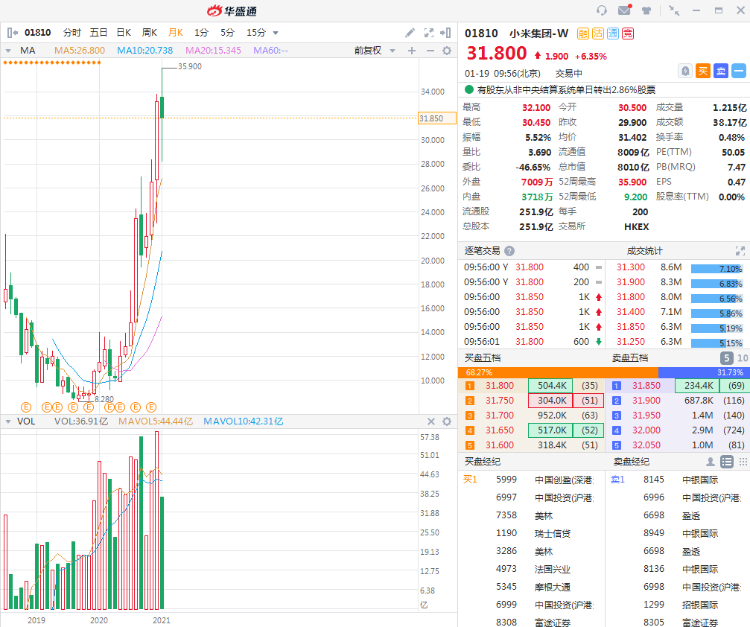Open VOL indicator settings gear
This screenshot has height=627, width=750.
(447, 421)
